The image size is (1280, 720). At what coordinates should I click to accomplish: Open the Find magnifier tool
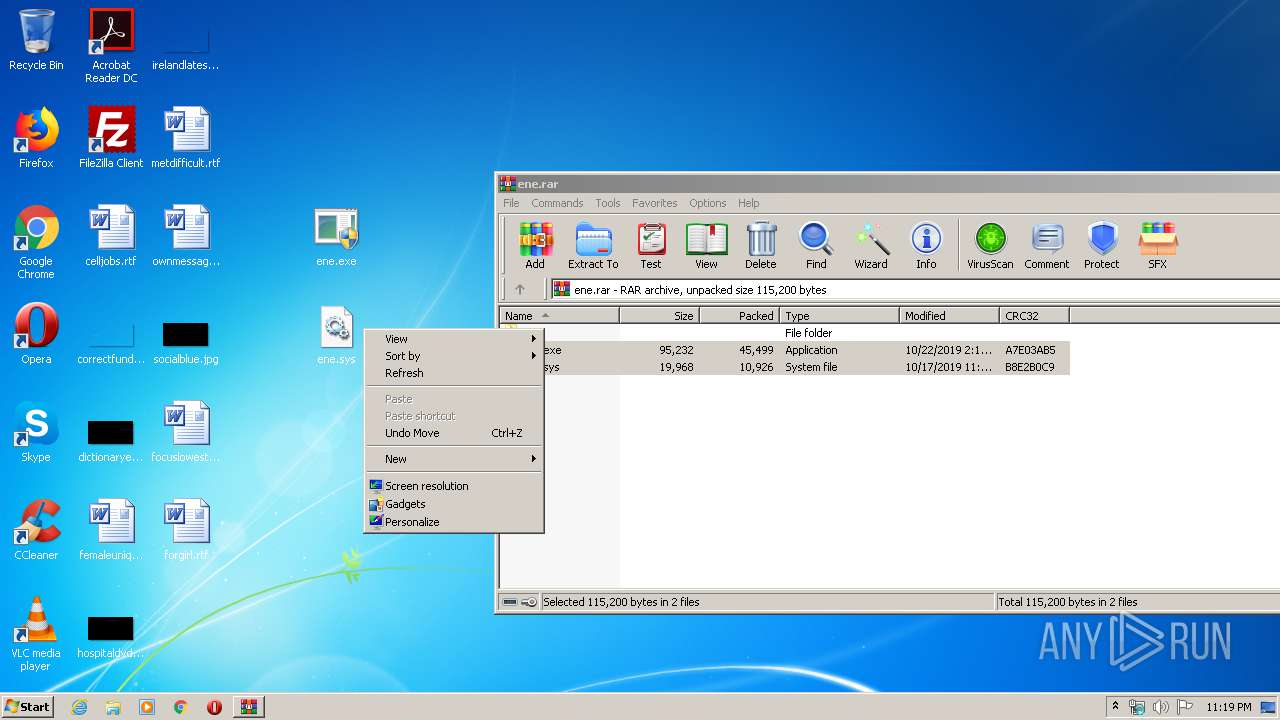pyautogui.click(x=816, y=246)
